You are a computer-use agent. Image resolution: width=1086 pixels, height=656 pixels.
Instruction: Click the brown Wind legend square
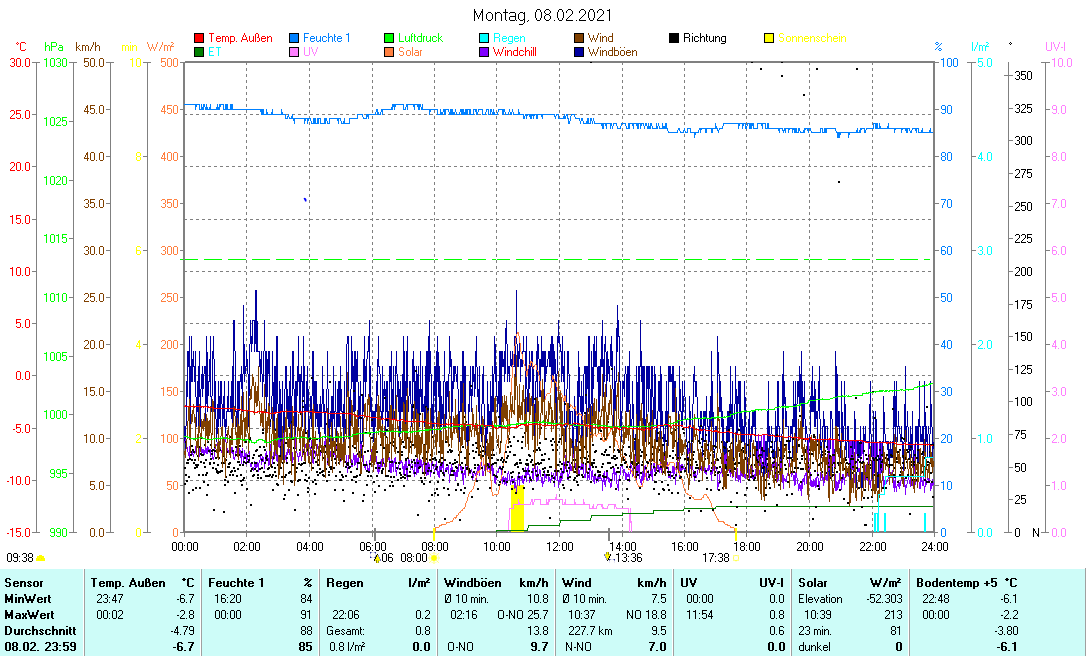pos(579,38)
